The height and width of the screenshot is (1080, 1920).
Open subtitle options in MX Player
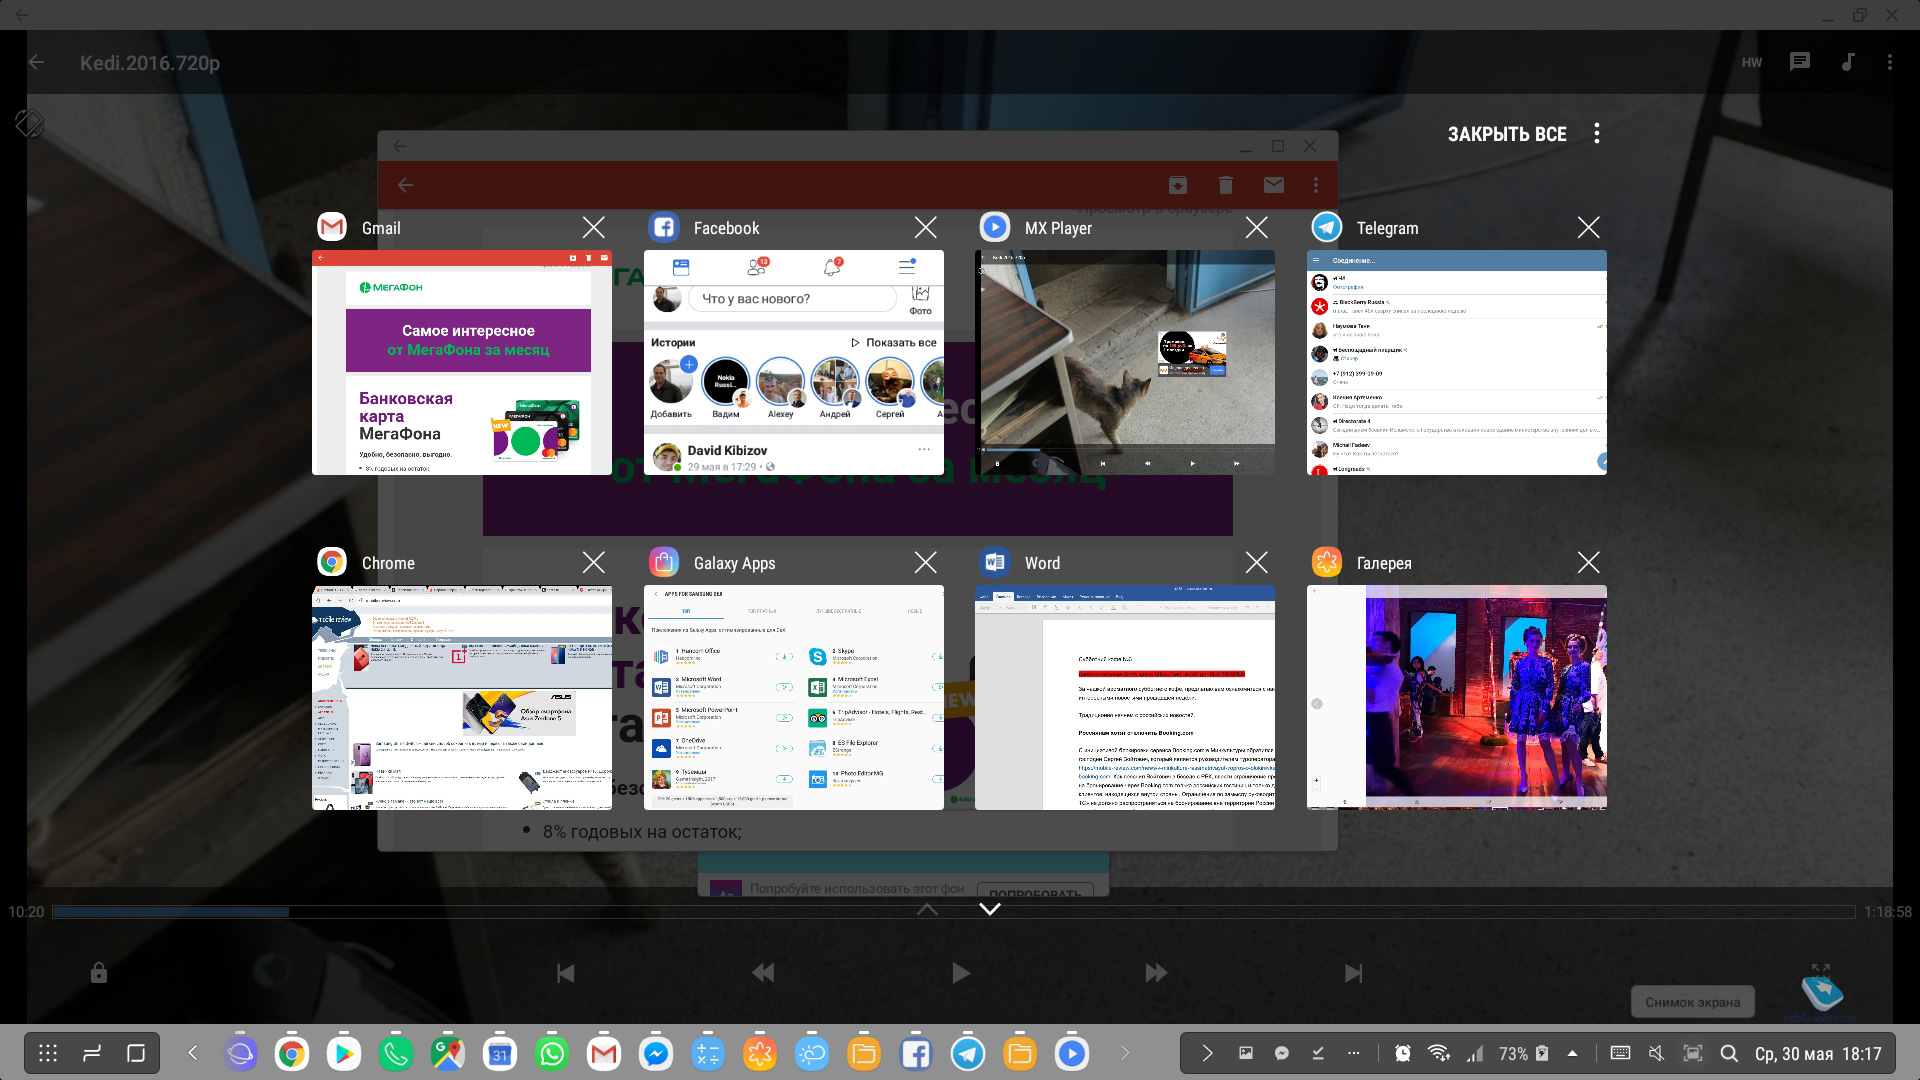point(1800,62)
